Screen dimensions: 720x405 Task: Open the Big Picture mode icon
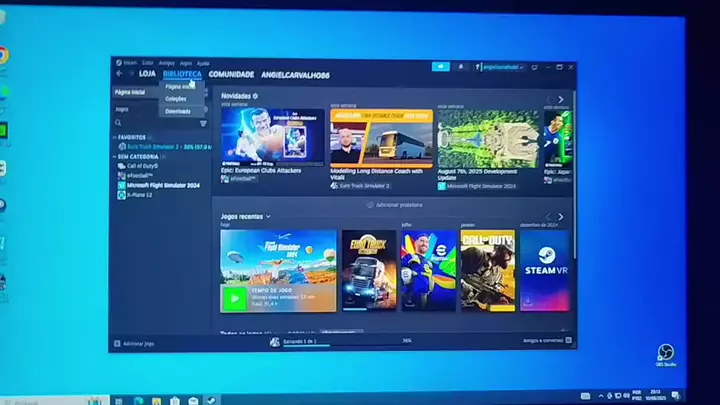534,68
